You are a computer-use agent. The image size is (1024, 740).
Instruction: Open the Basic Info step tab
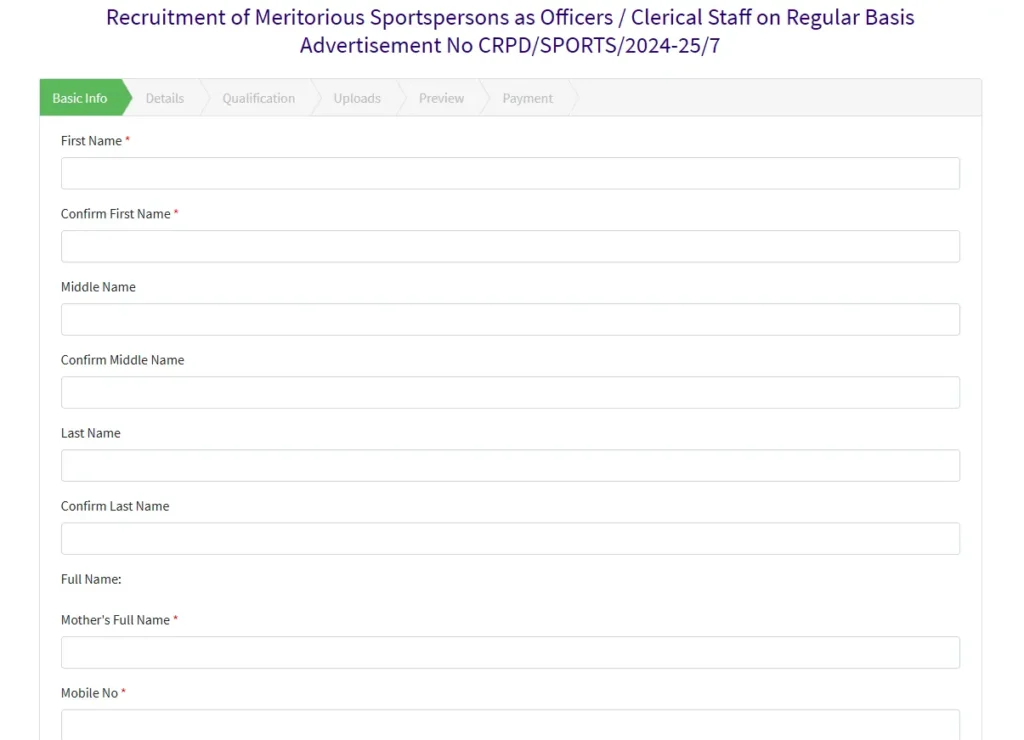coord(80,98)
